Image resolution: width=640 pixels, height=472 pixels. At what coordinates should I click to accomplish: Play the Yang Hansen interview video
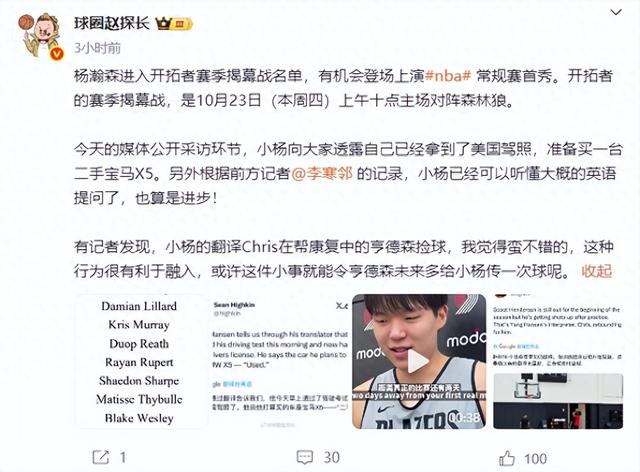pyautogui.click(x=419, y=361)
